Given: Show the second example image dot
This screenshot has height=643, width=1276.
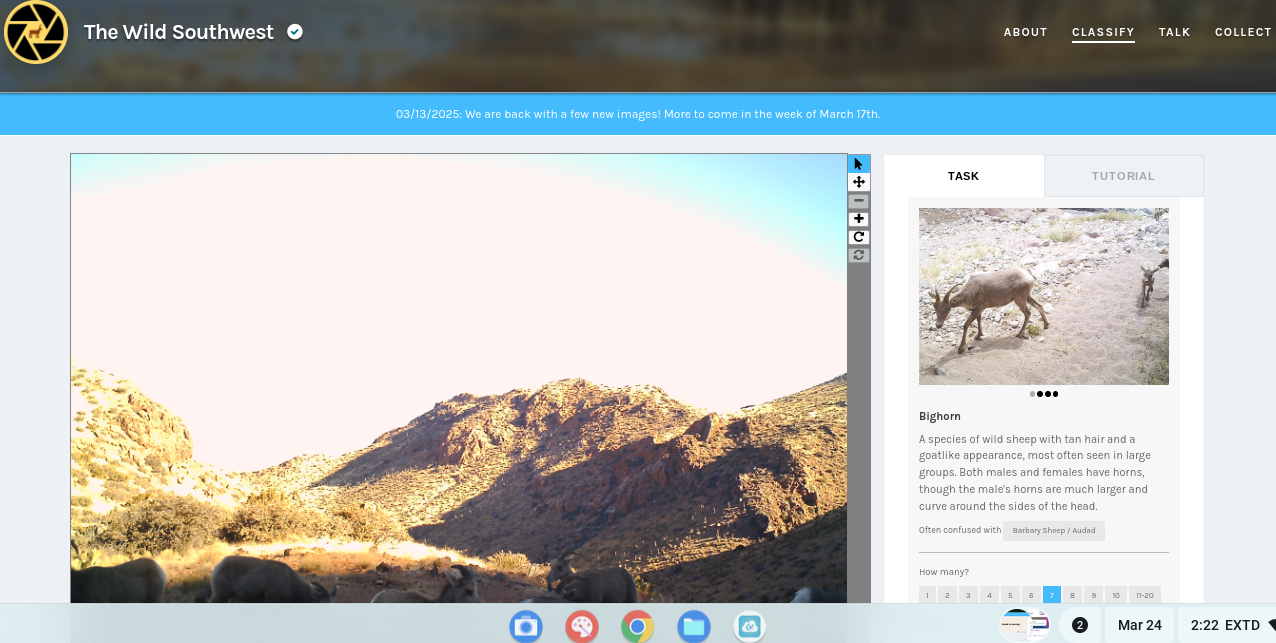Looking at the screenshot, I should (1040, 394).
